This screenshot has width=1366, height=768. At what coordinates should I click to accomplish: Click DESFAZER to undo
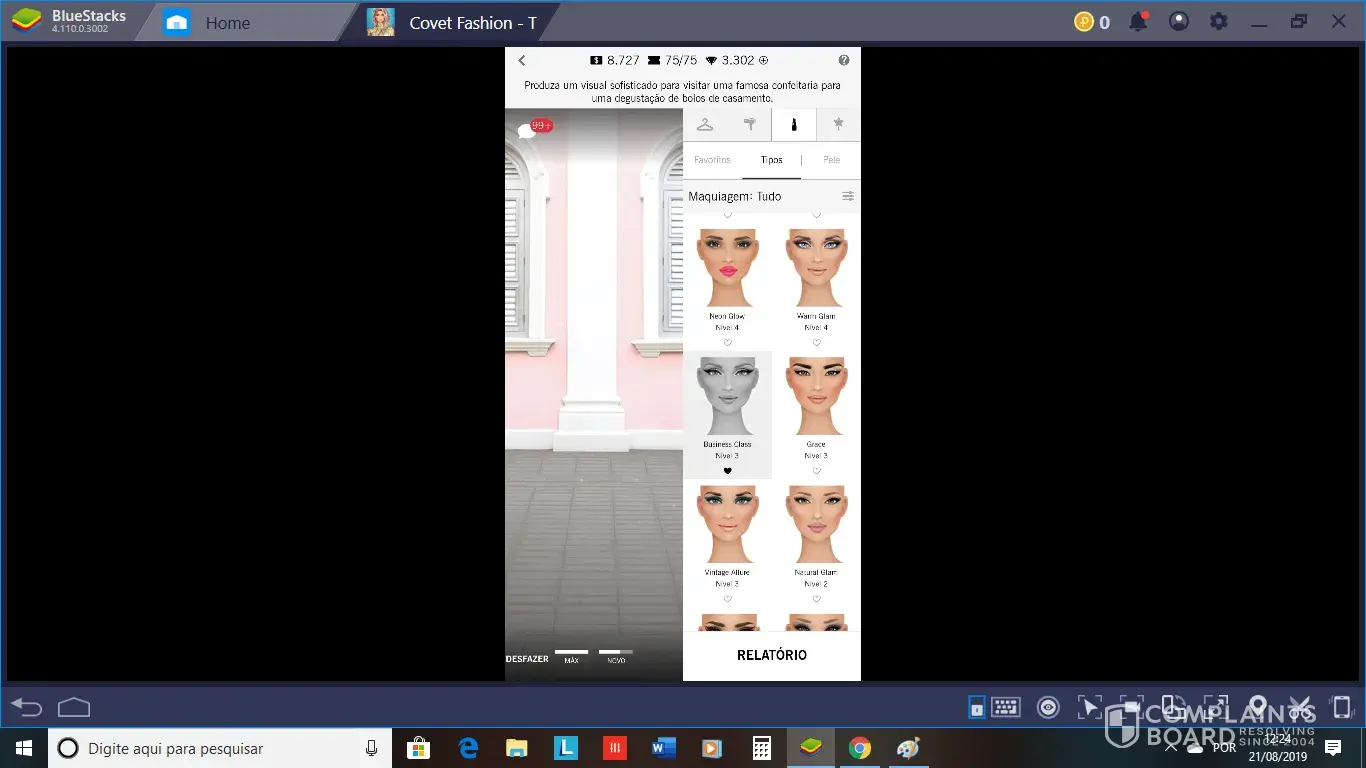(527, 659)
